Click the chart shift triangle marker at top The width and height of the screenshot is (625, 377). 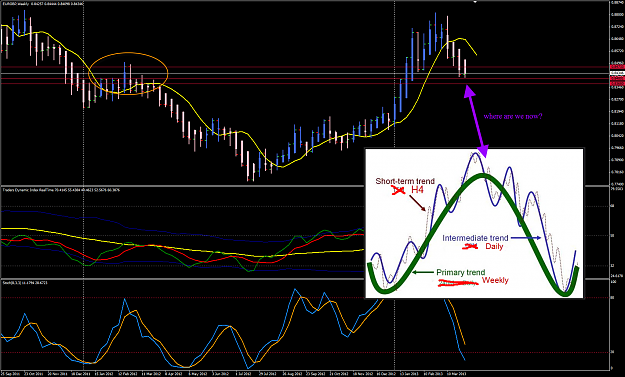(475, 2)
